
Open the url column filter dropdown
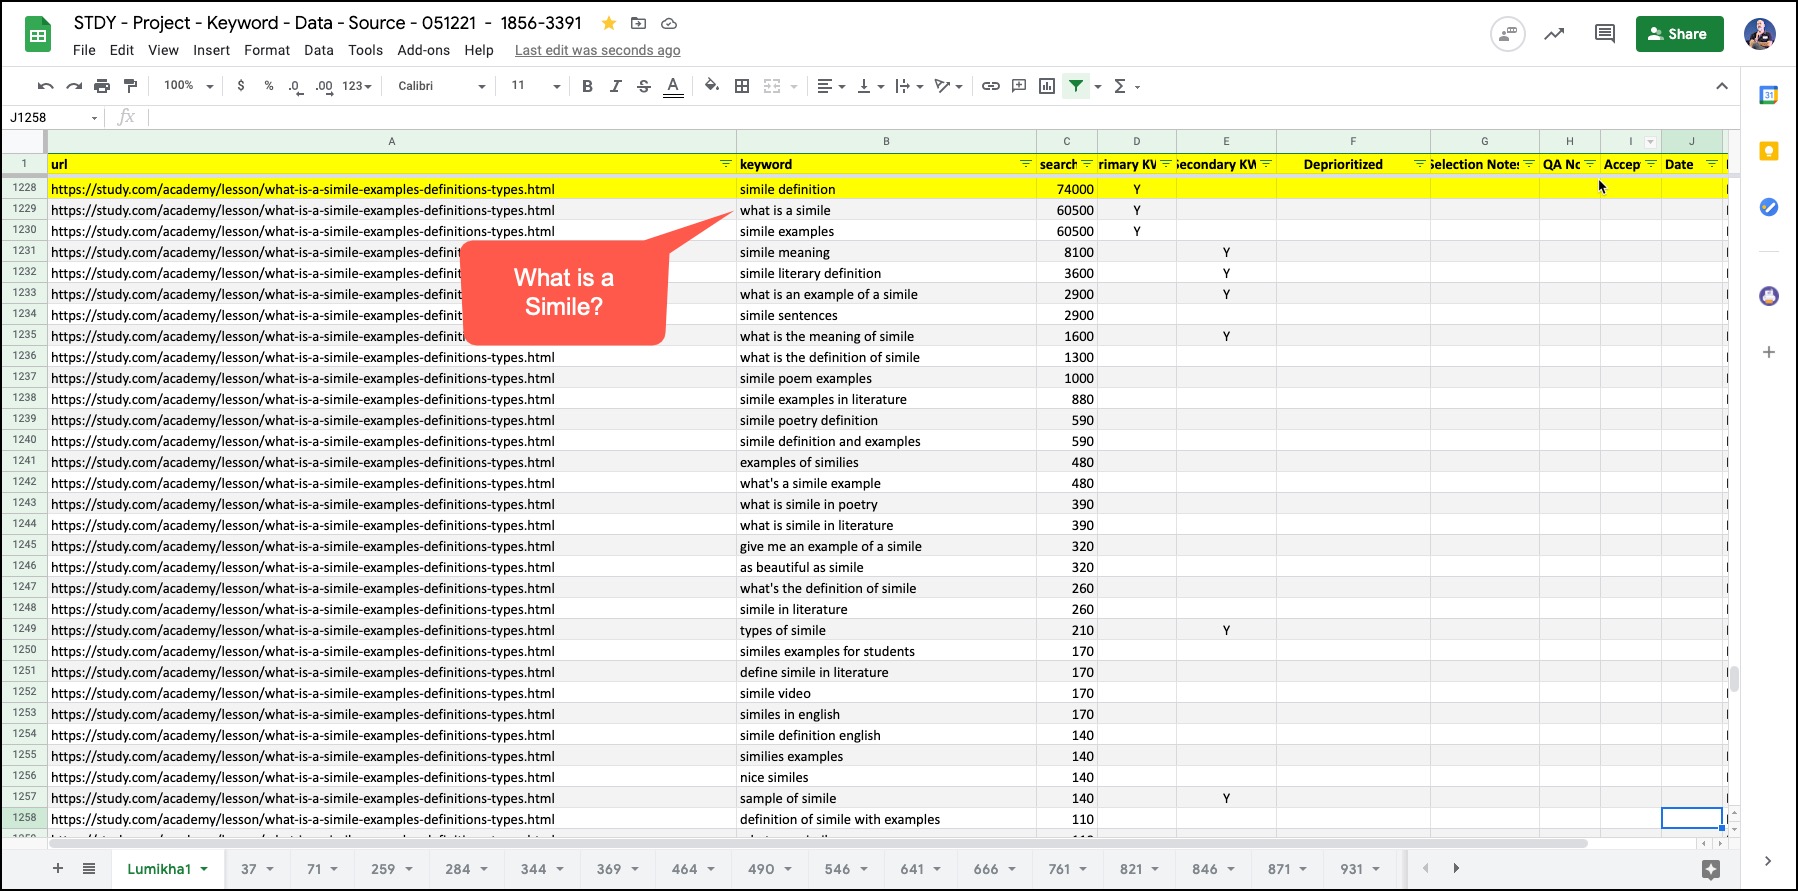point(725,164)
